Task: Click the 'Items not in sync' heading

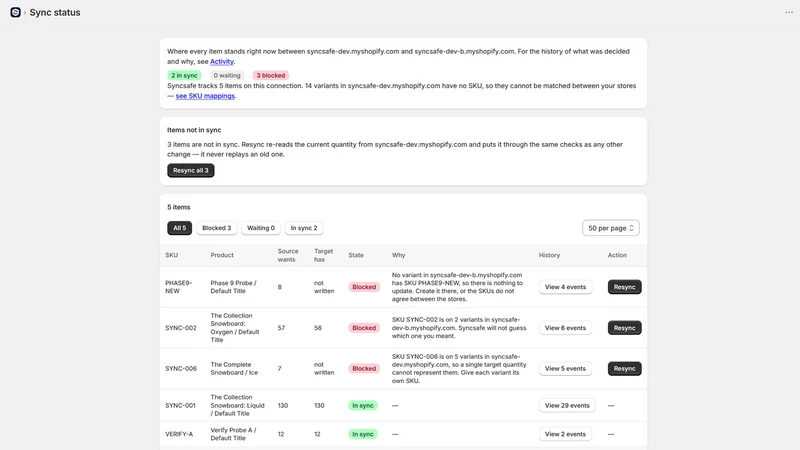Action: [194, 130]
